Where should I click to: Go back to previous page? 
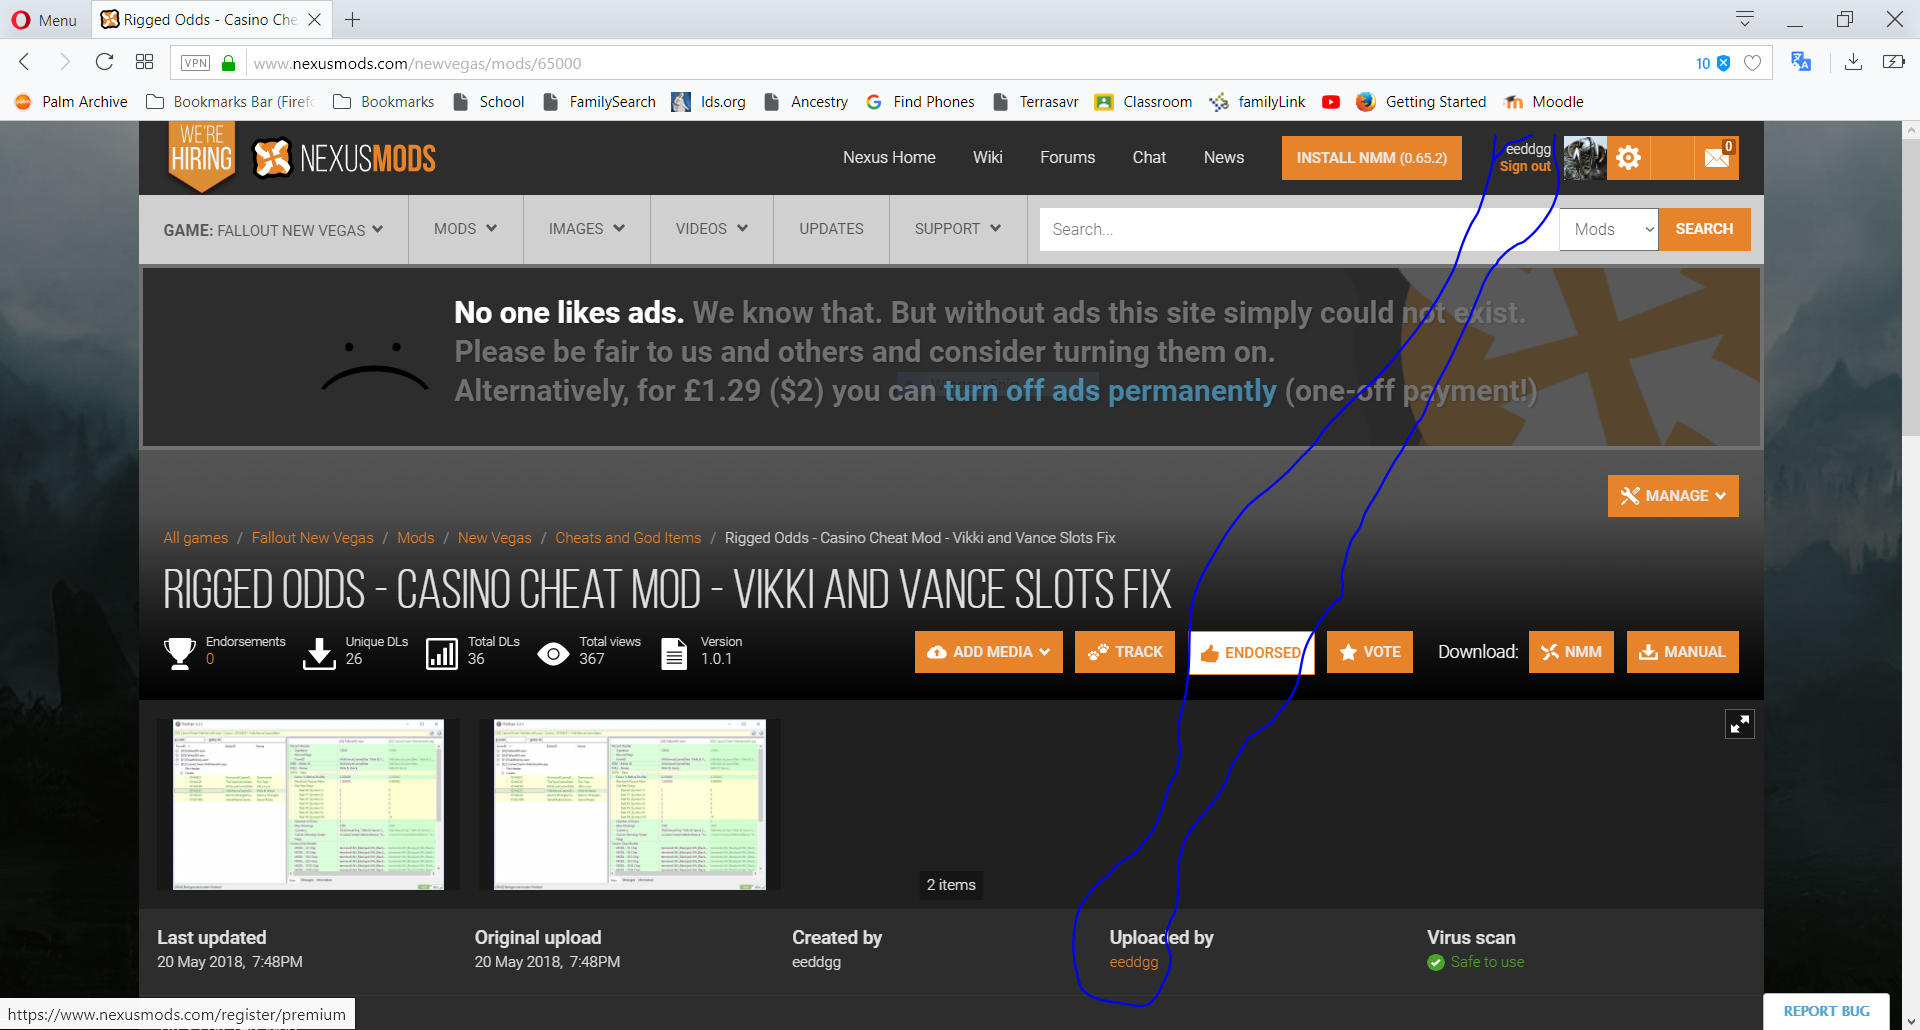coord(25,62)
